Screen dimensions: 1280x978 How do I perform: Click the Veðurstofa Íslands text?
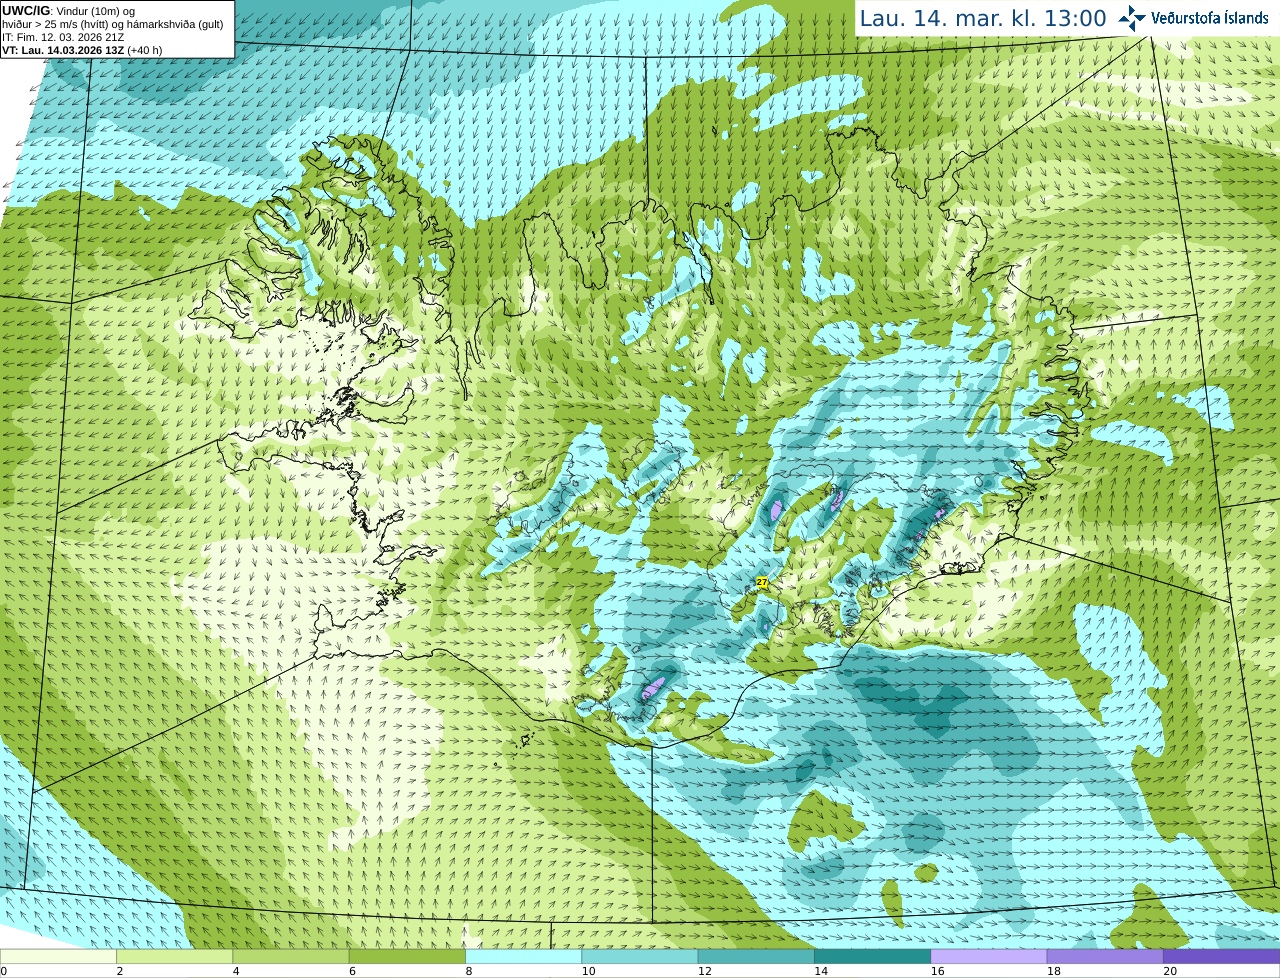pyautogui.click(x=1209, y=18)
